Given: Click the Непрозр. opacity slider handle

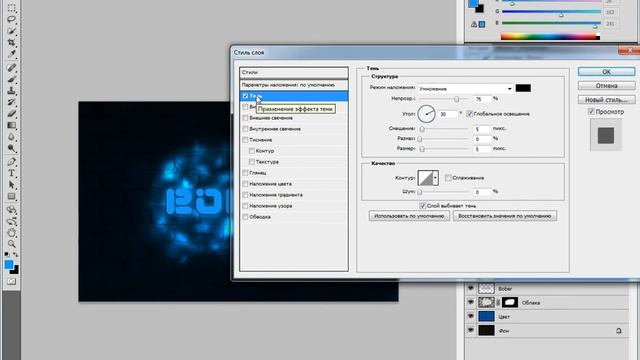Looking at the screenshot, I should coord(456,99).
